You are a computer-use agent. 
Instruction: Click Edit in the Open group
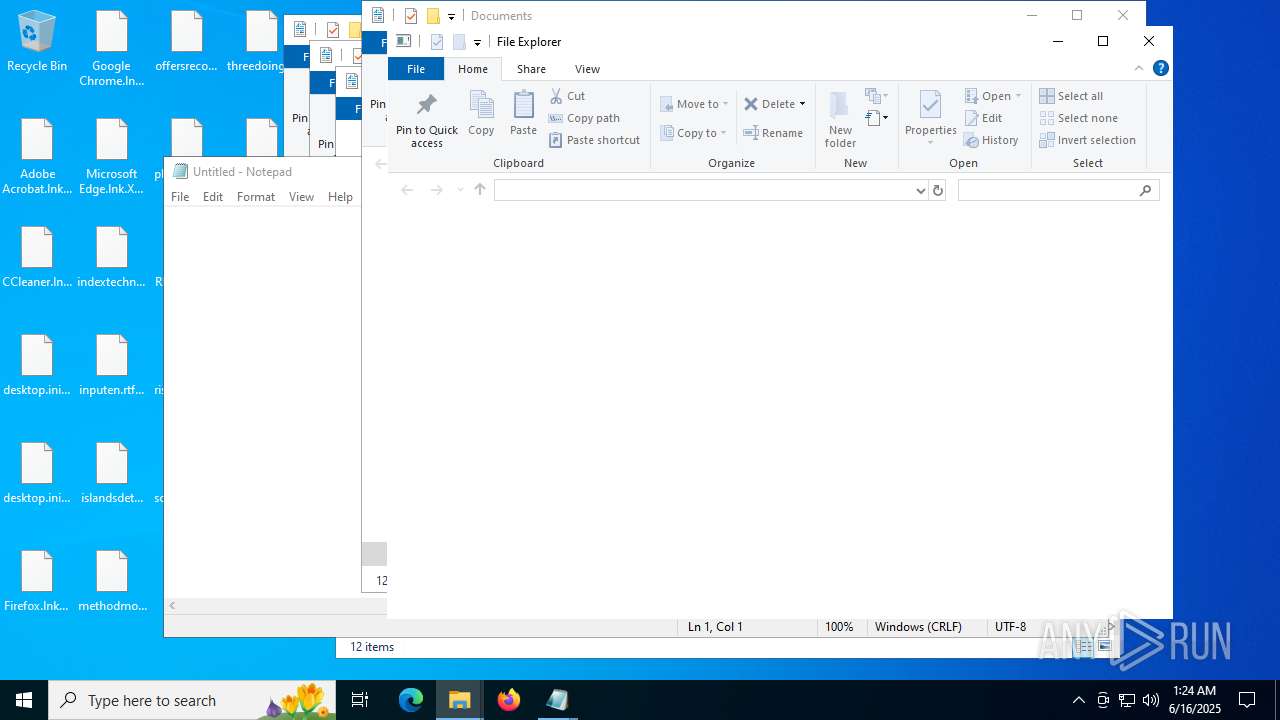tap(983, 118)
